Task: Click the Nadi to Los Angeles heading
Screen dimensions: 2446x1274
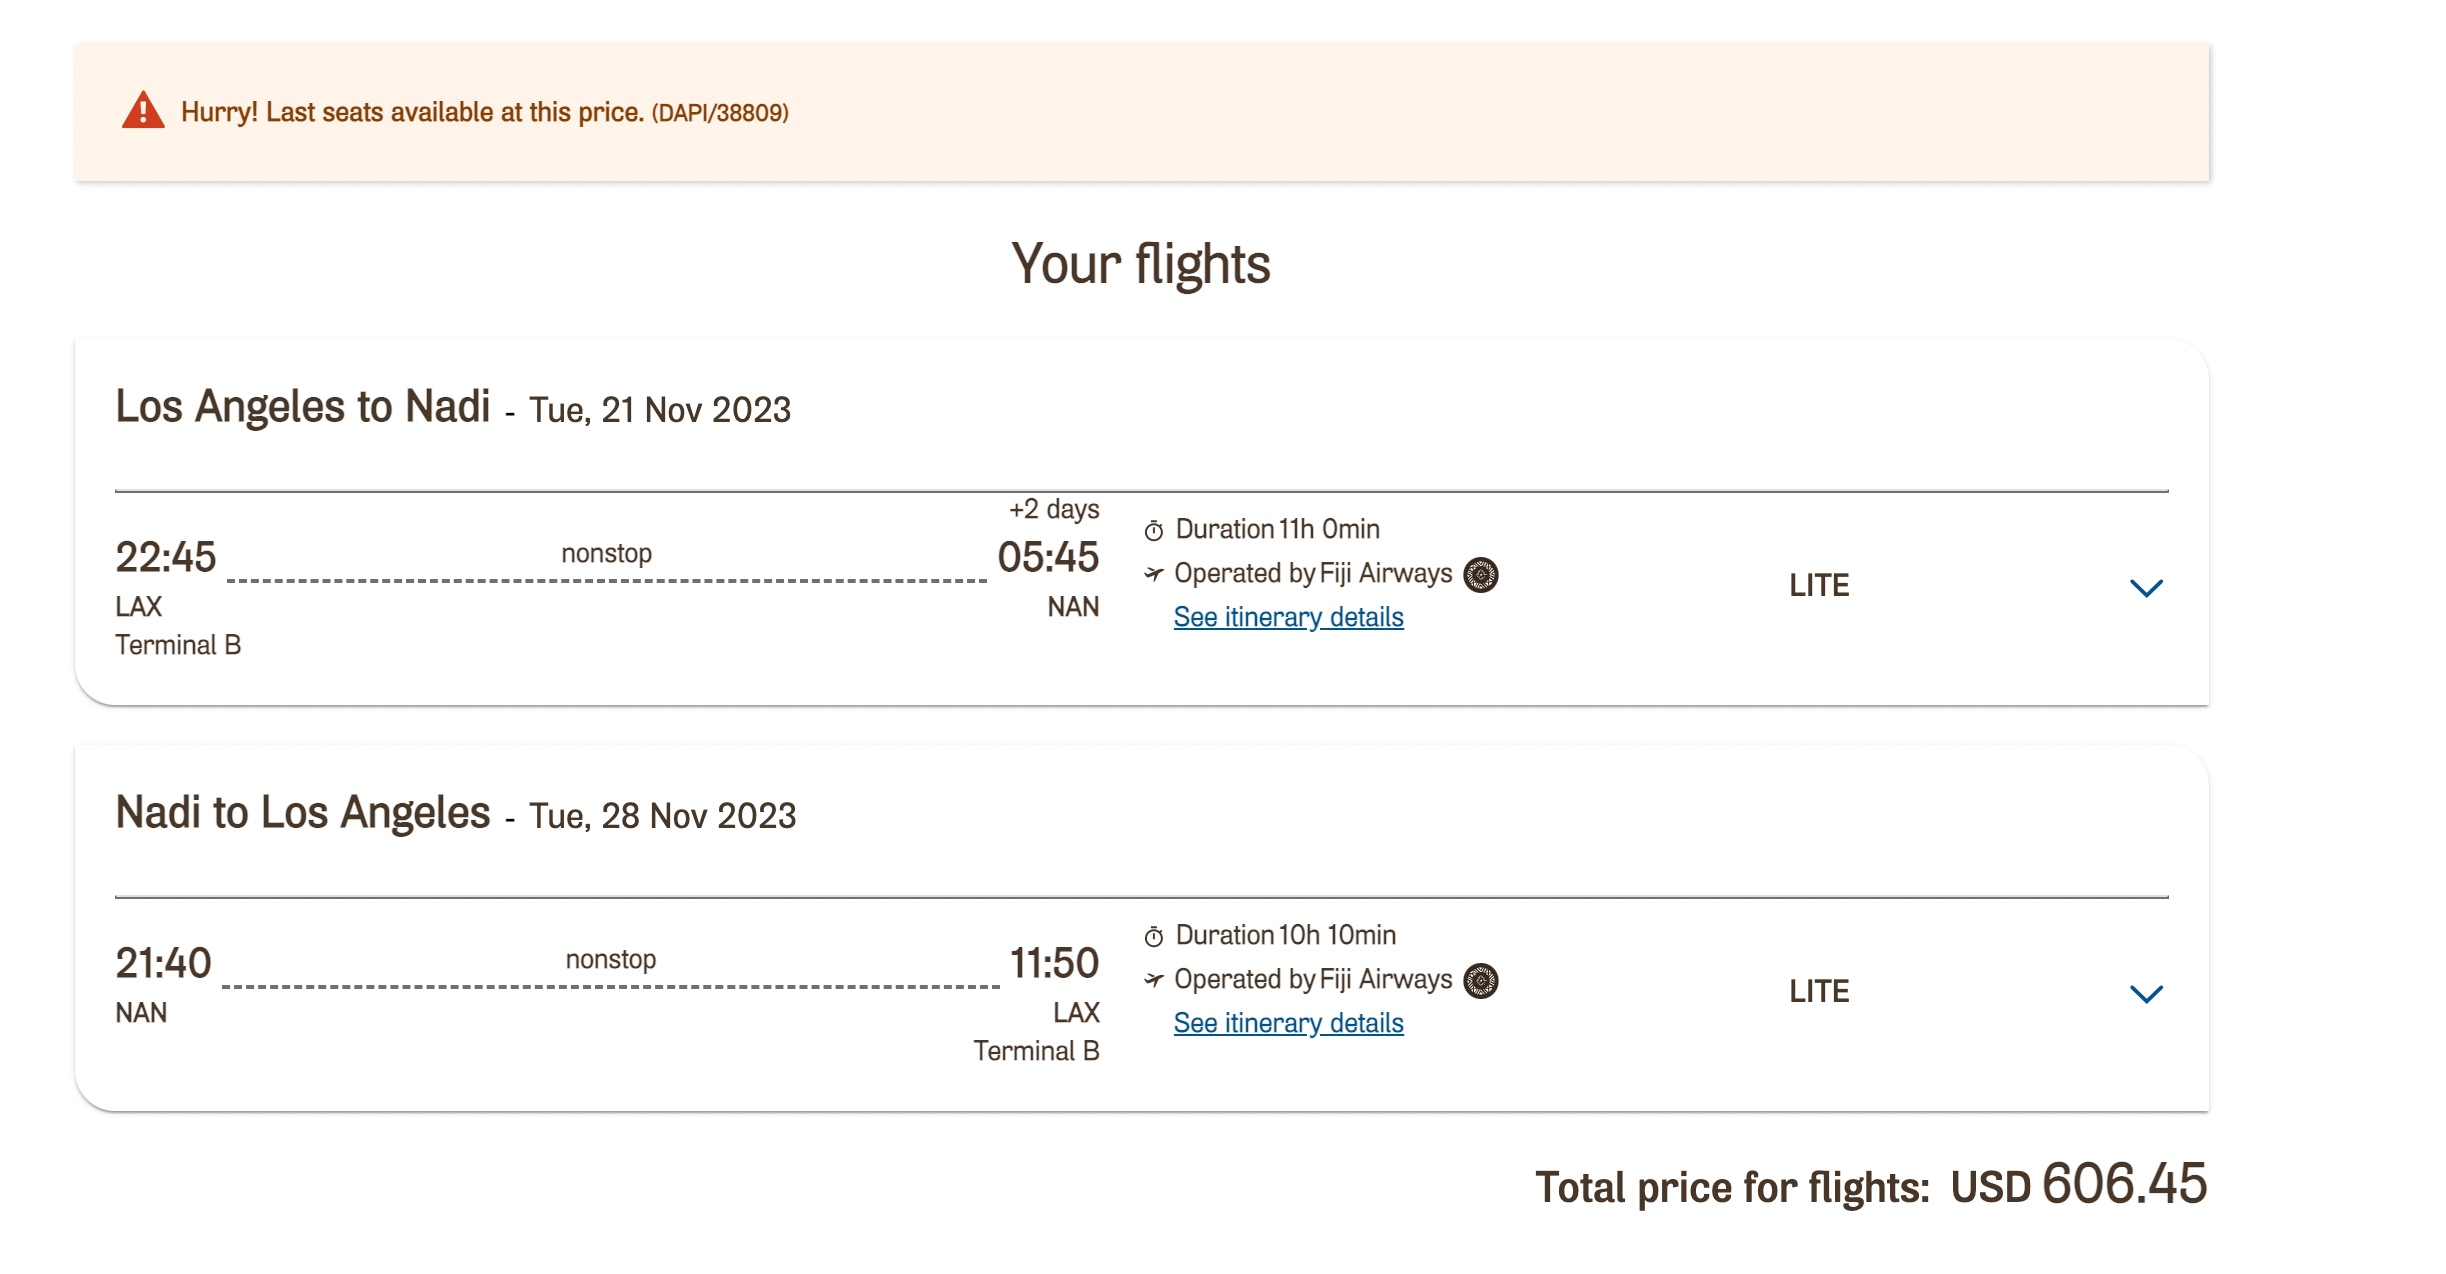Action: [x=303, y=814]
